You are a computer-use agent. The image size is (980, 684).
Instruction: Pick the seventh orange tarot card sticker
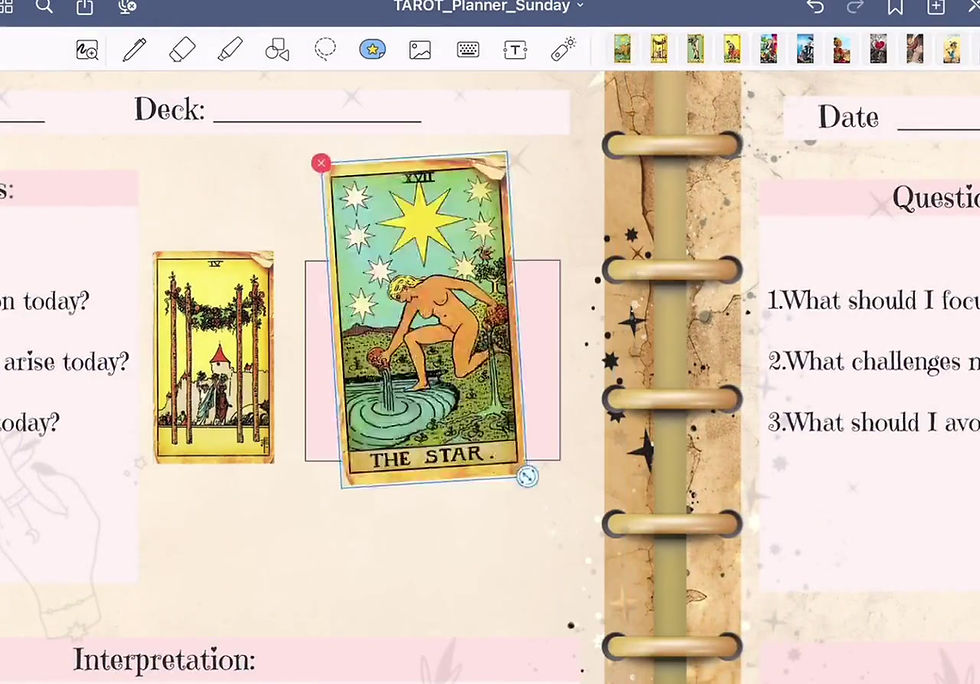pos(842,49)
